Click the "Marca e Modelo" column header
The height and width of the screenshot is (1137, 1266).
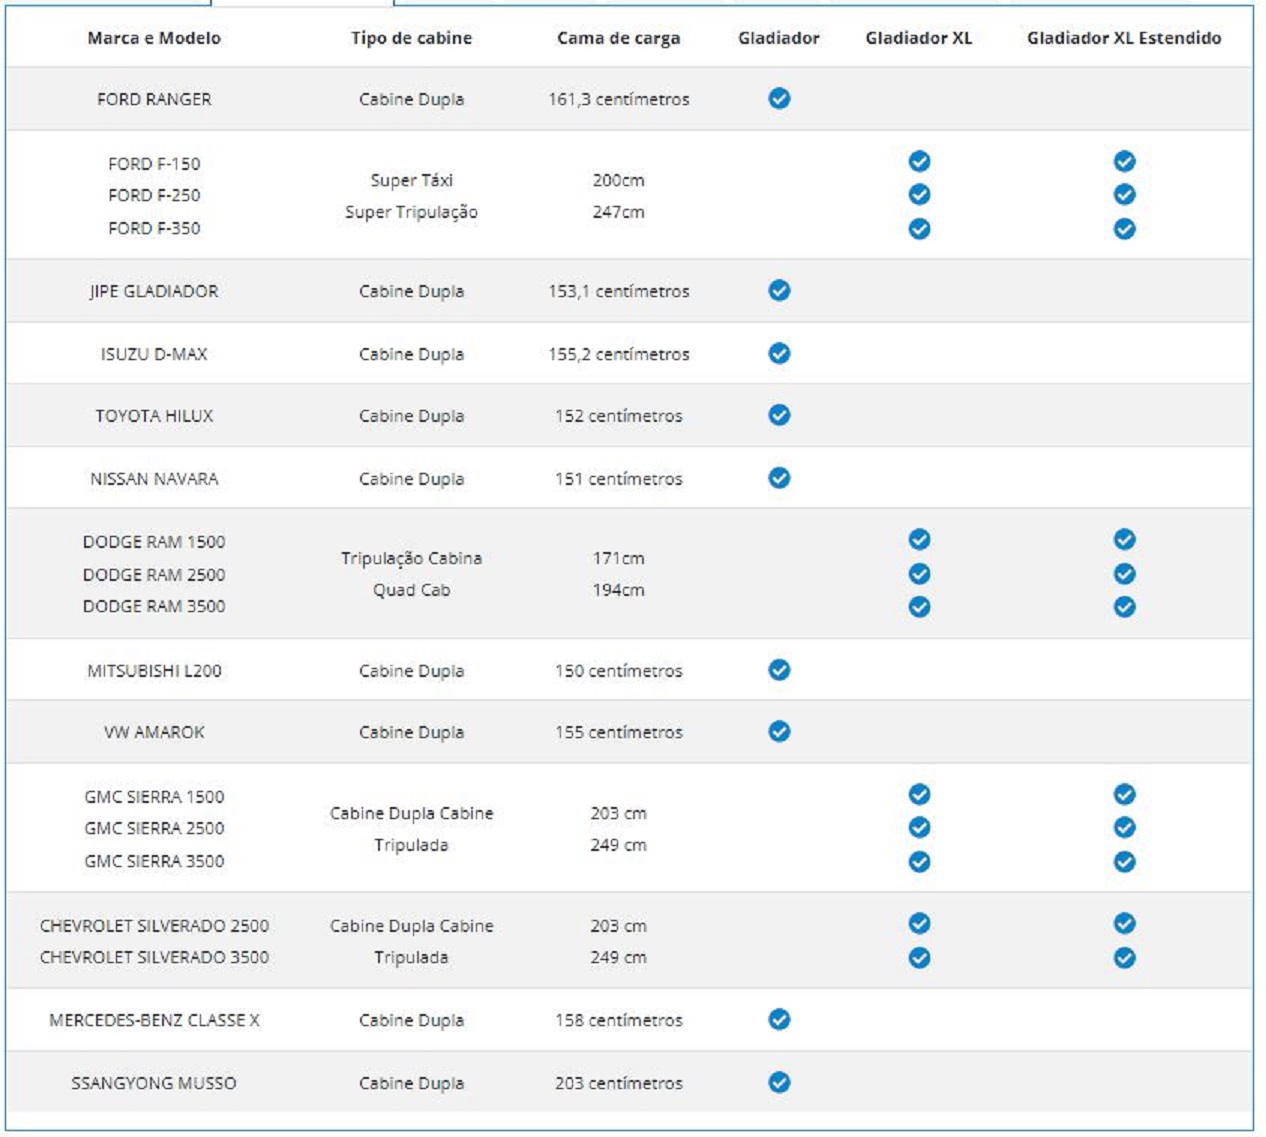(x=154, y=38)
